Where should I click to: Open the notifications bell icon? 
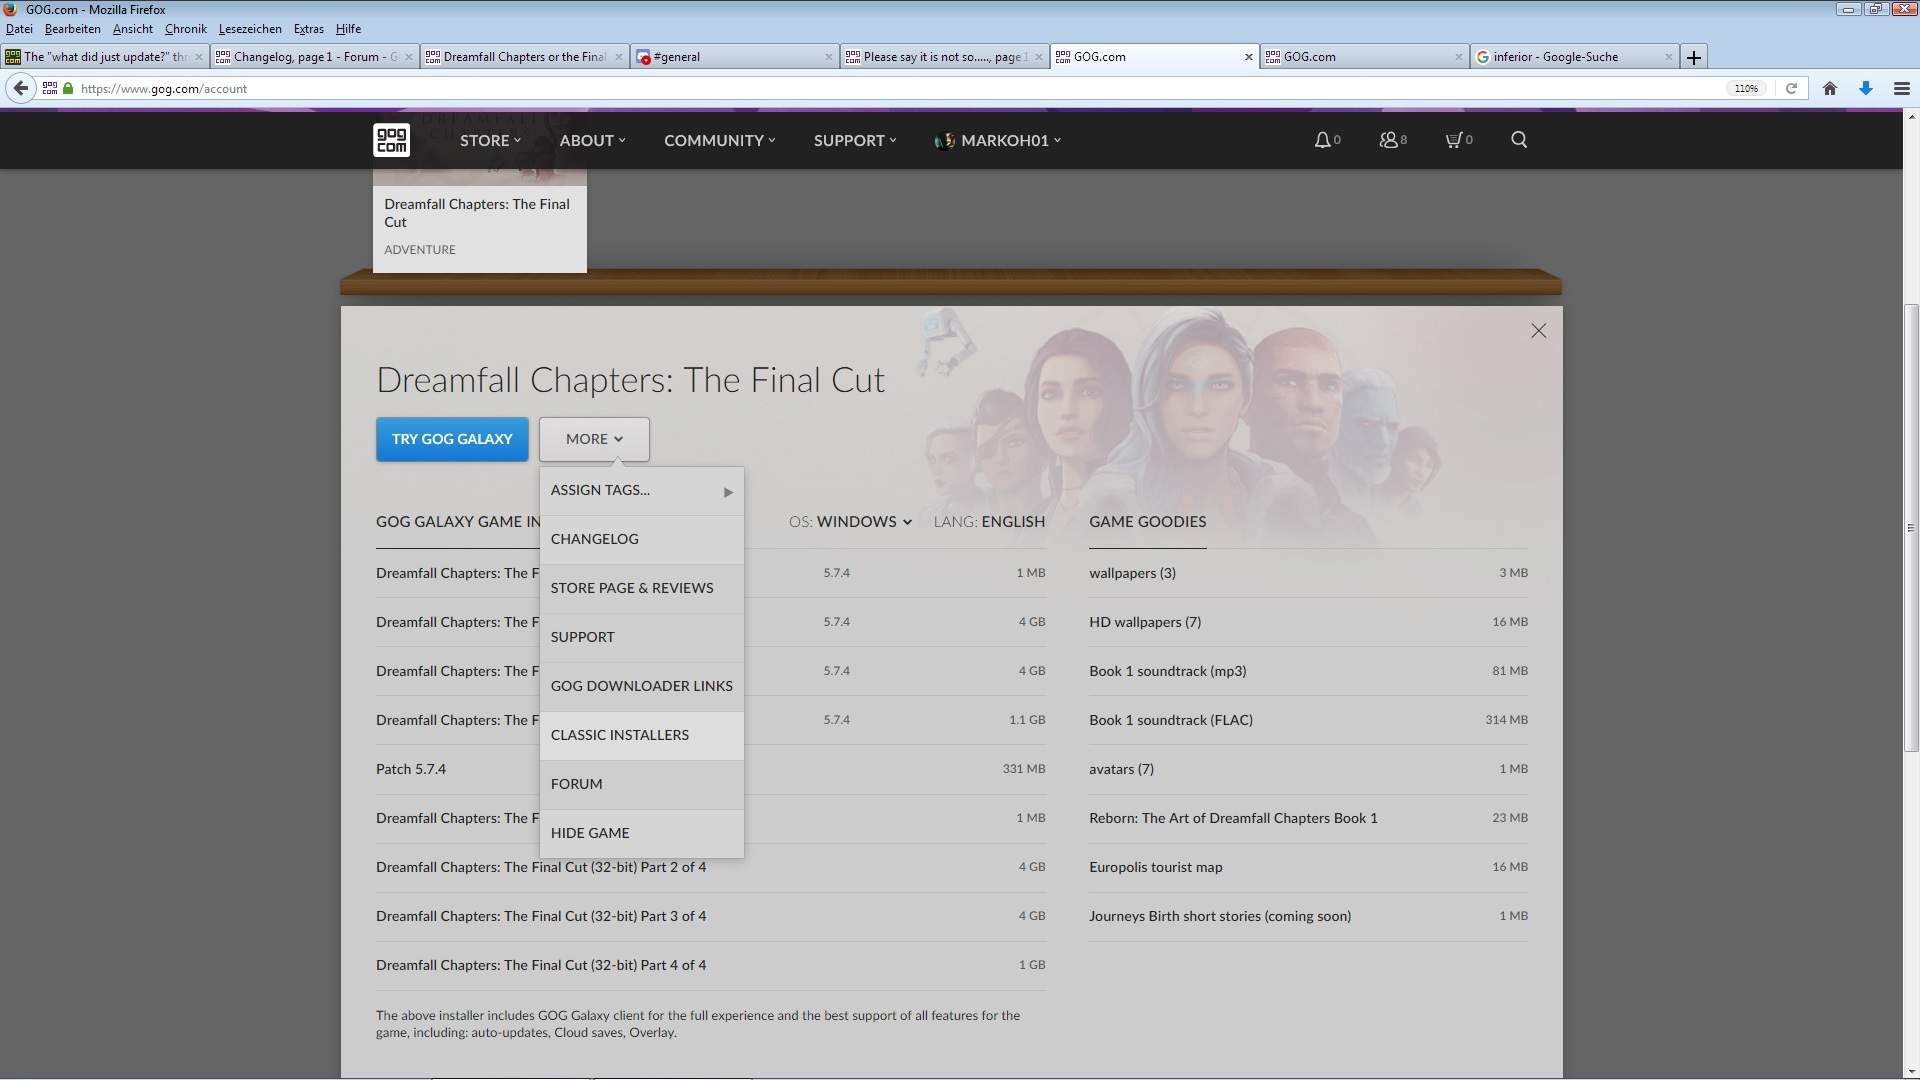click(1322, 140)
